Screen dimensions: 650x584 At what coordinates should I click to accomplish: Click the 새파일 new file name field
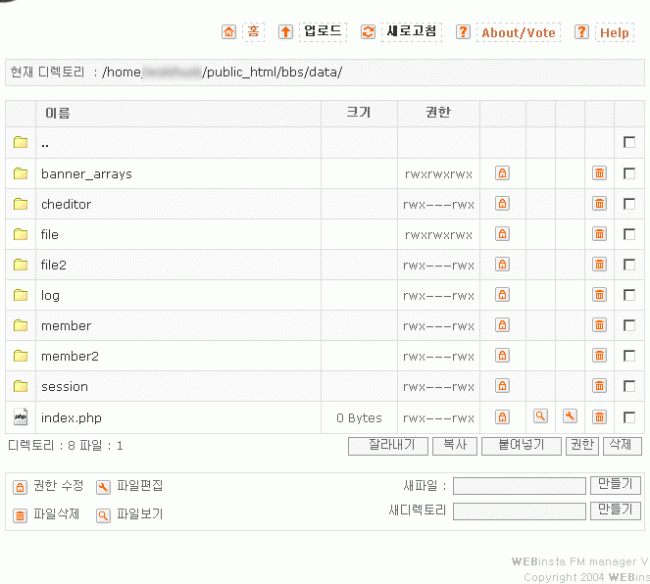(x=519, y=486)
